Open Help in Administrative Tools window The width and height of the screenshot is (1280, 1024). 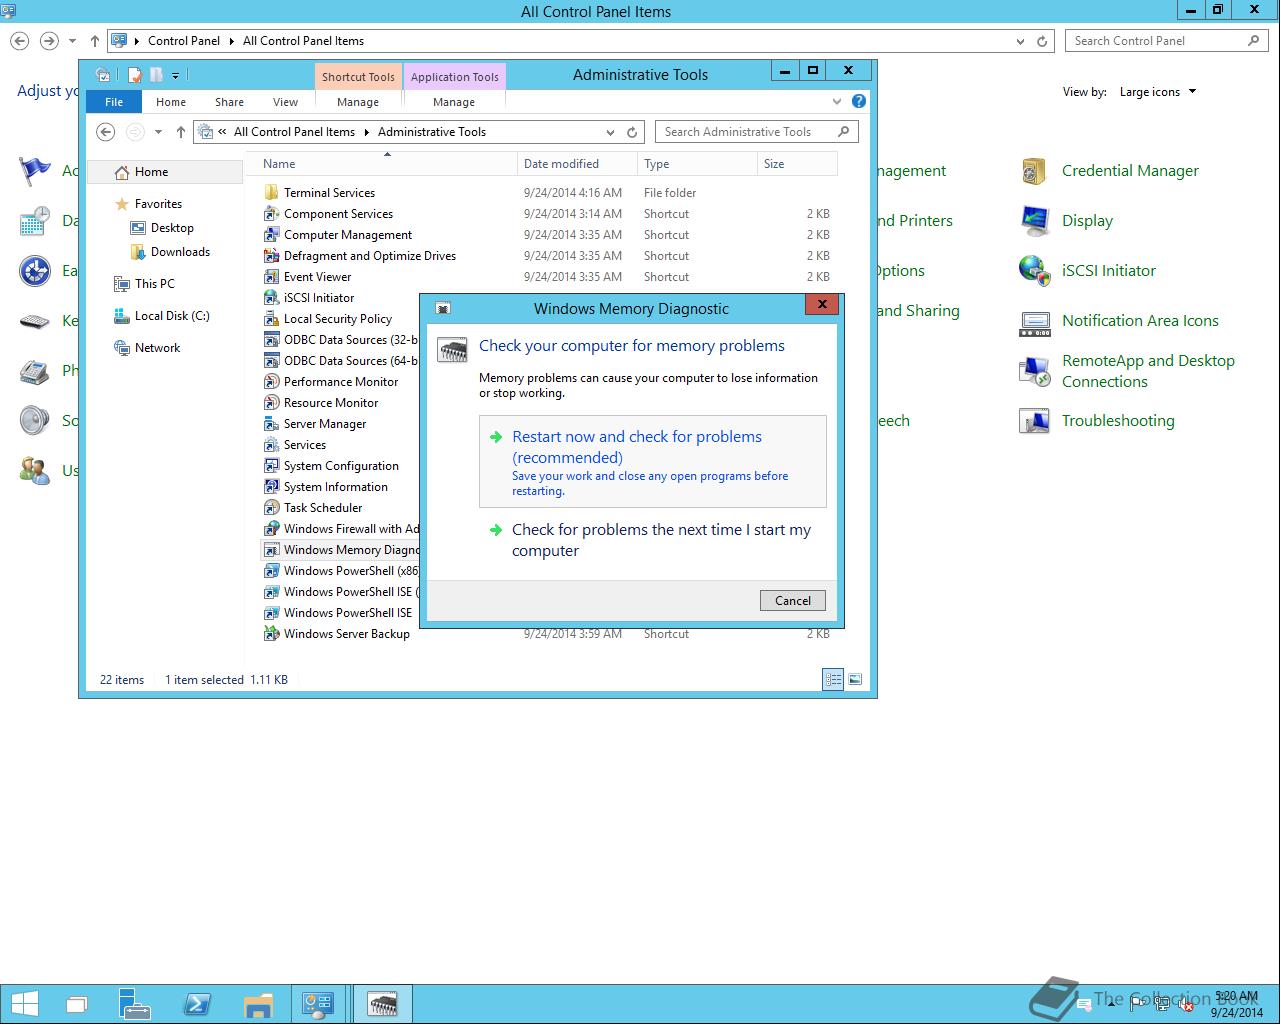[x=858, y=101]
